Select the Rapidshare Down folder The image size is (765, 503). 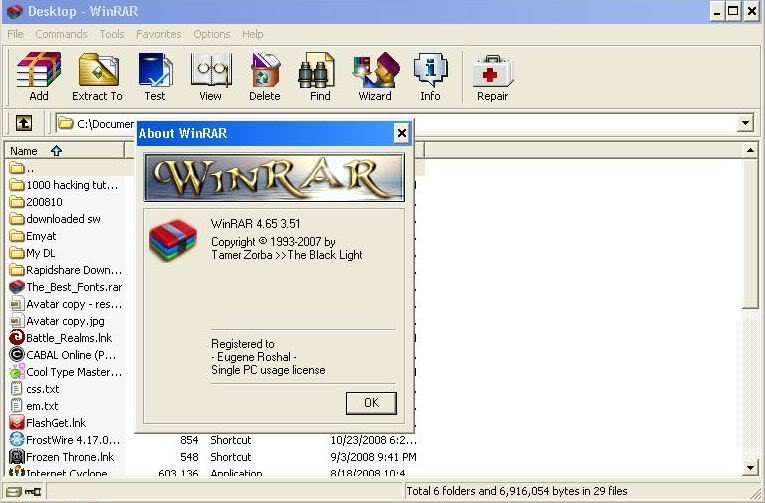66,270
